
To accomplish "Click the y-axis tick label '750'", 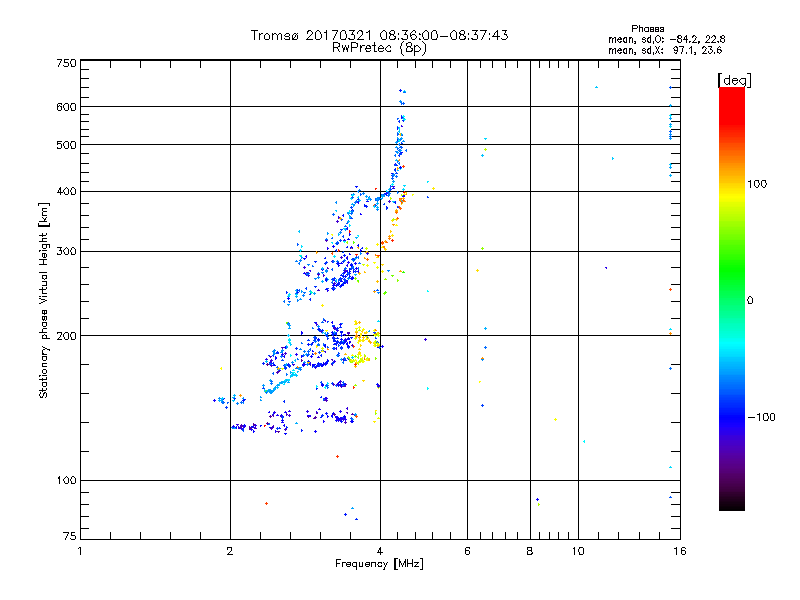I will point(66,63).
